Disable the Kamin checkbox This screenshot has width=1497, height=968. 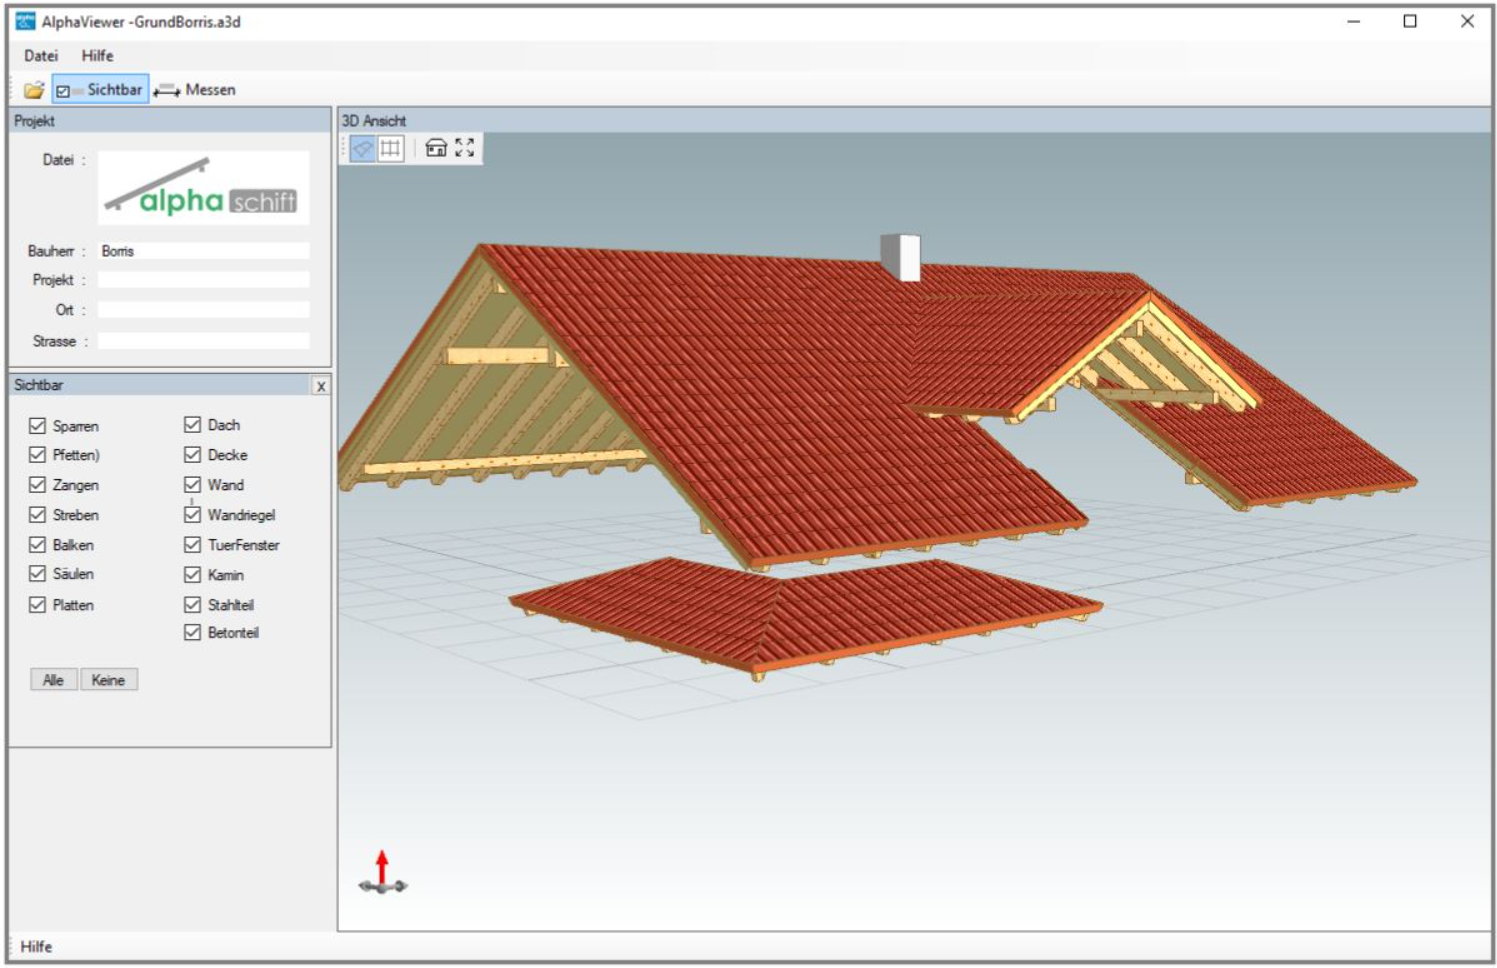[x=193, y=575]
